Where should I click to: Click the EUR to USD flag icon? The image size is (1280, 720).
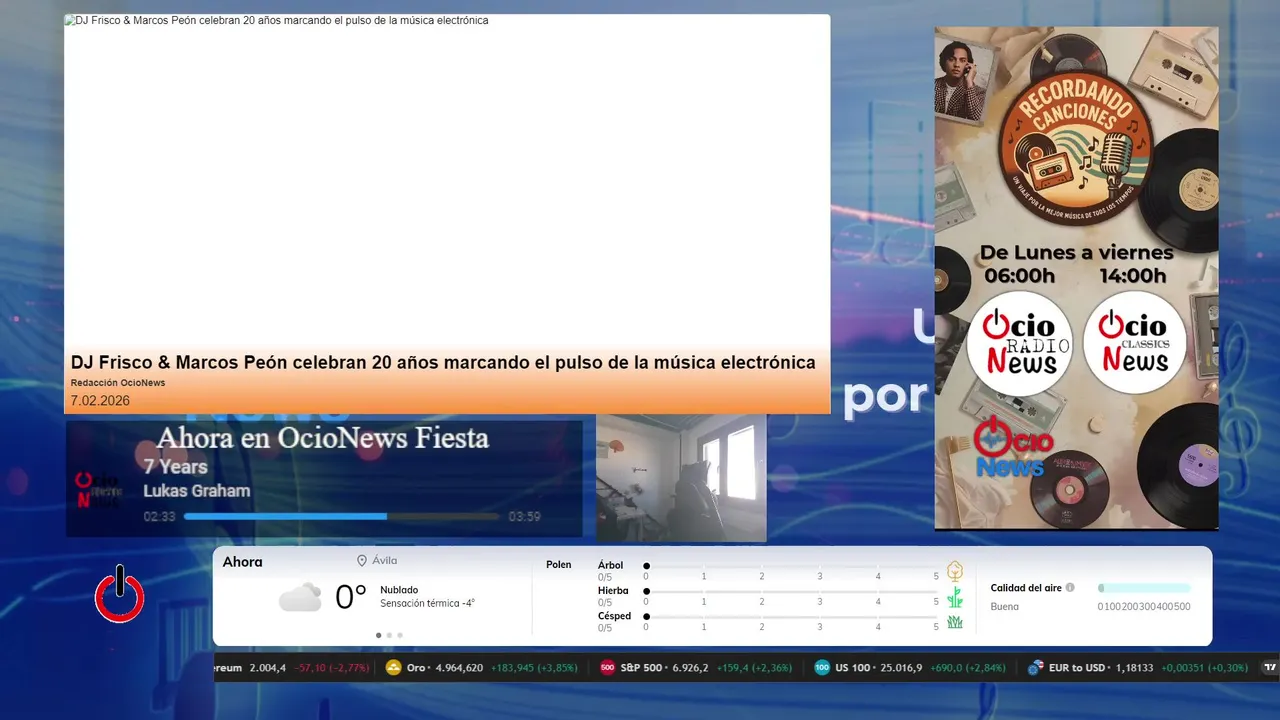(1036, 668)
